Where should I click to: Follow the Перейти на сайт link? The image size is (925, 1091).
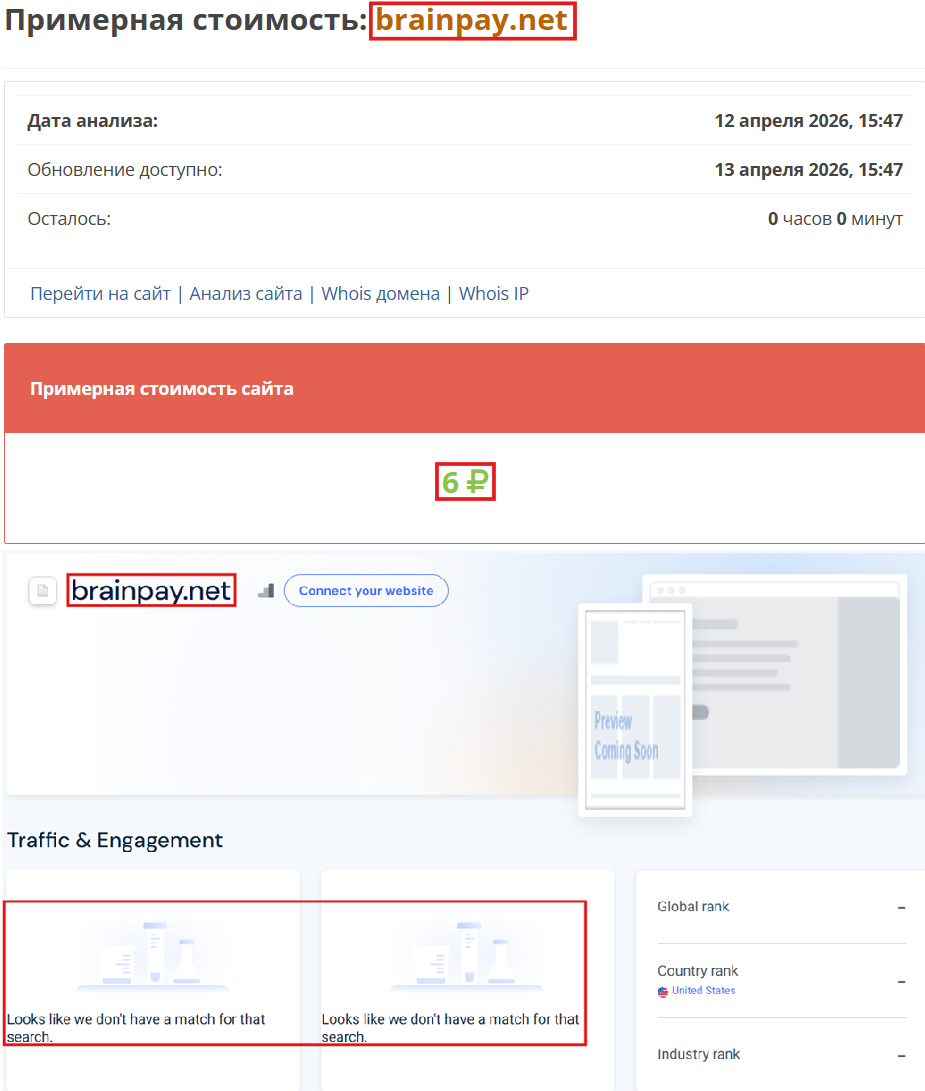coord(98,293)
